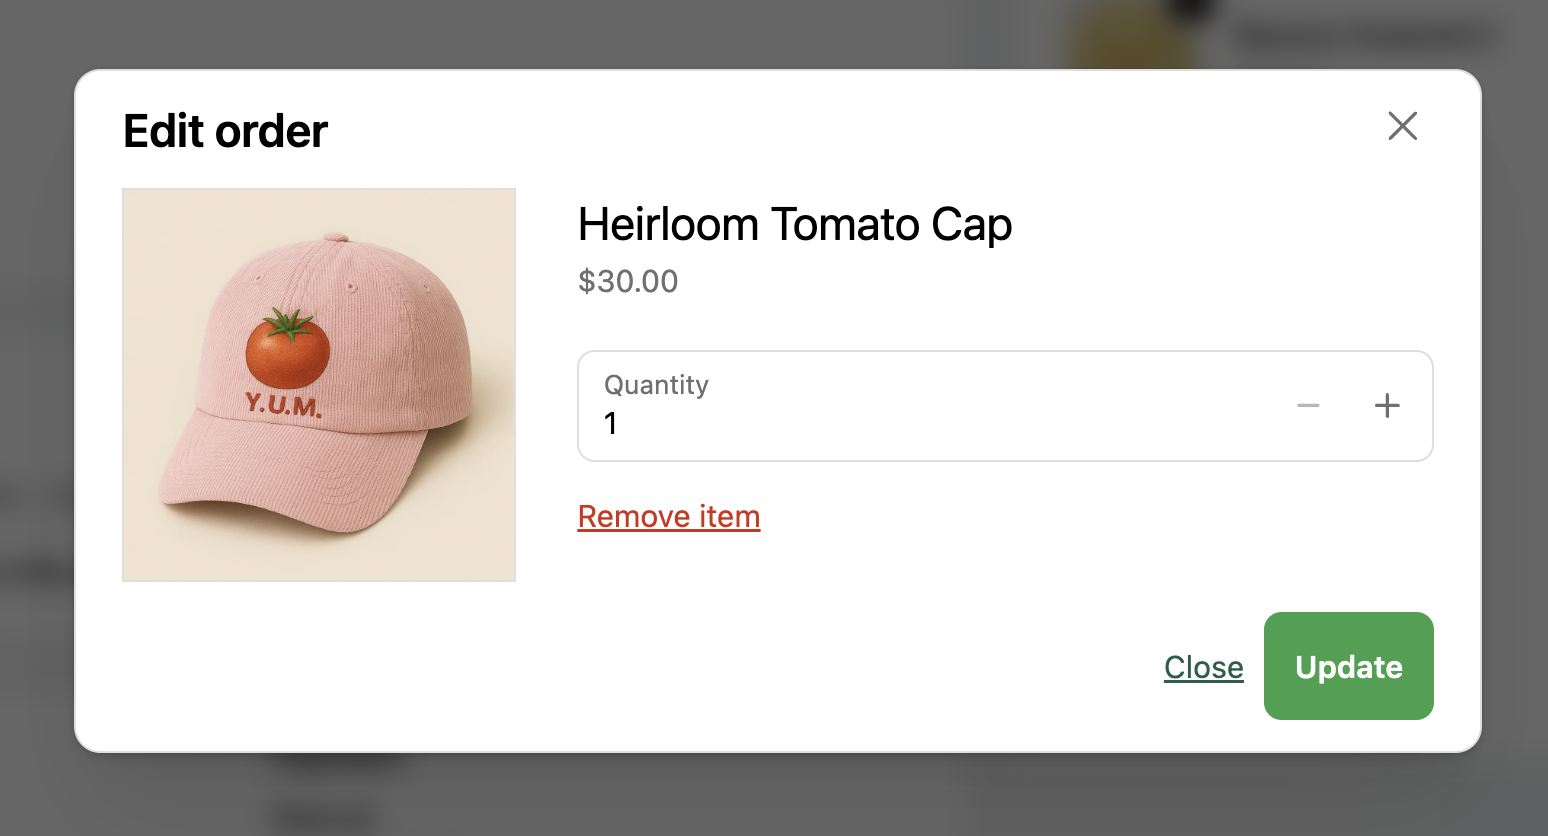This screenshot has height=836, width=1548.
Task: Click the Edit order dialog heading
Action: coord(224,130)
